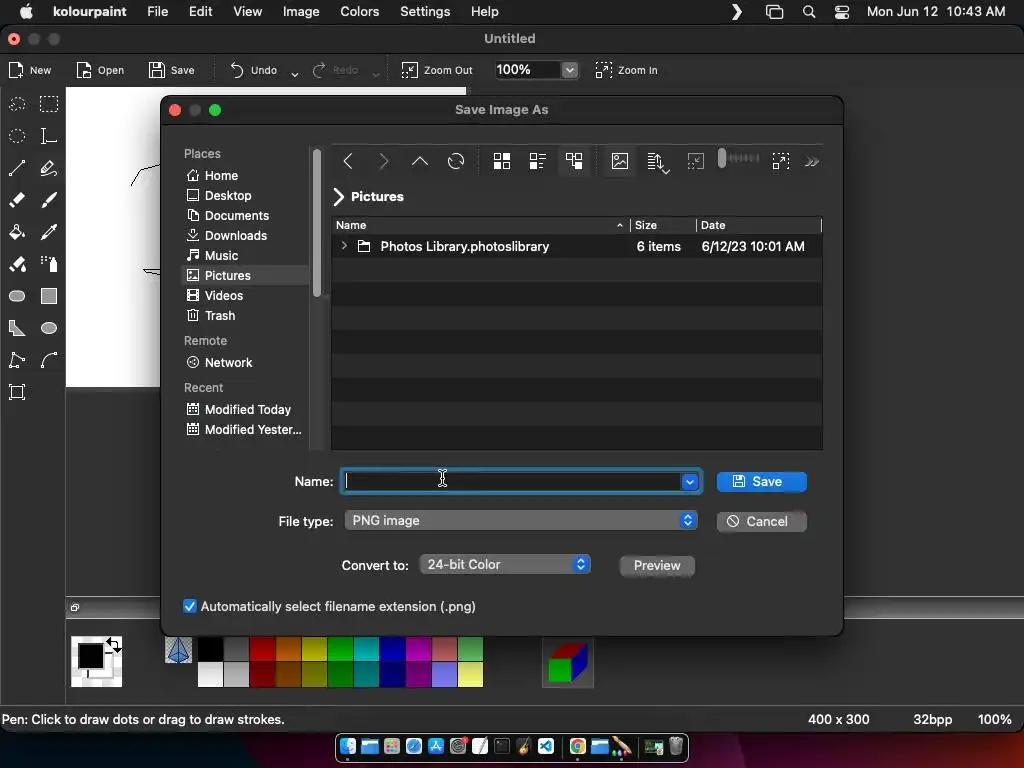Click Zoom In in toolbar
Image resolution: width=1024 pixels, height=768 pixels.
[x=627, y=70]
